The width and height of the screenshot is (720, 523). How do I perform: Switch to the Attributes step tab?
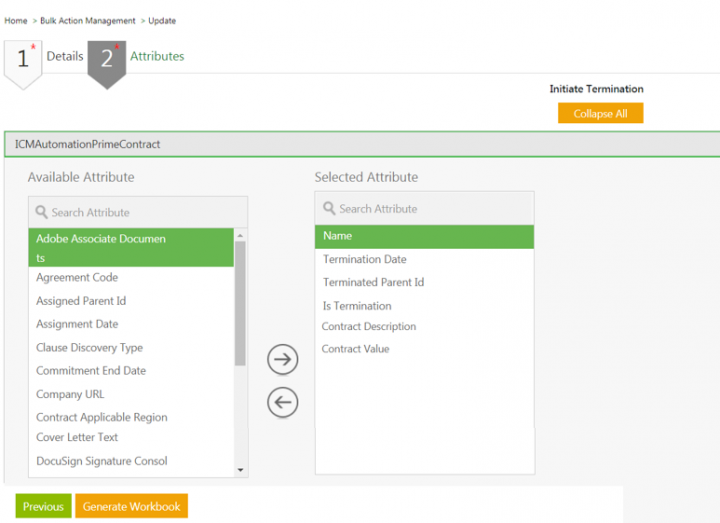[157, 56]
